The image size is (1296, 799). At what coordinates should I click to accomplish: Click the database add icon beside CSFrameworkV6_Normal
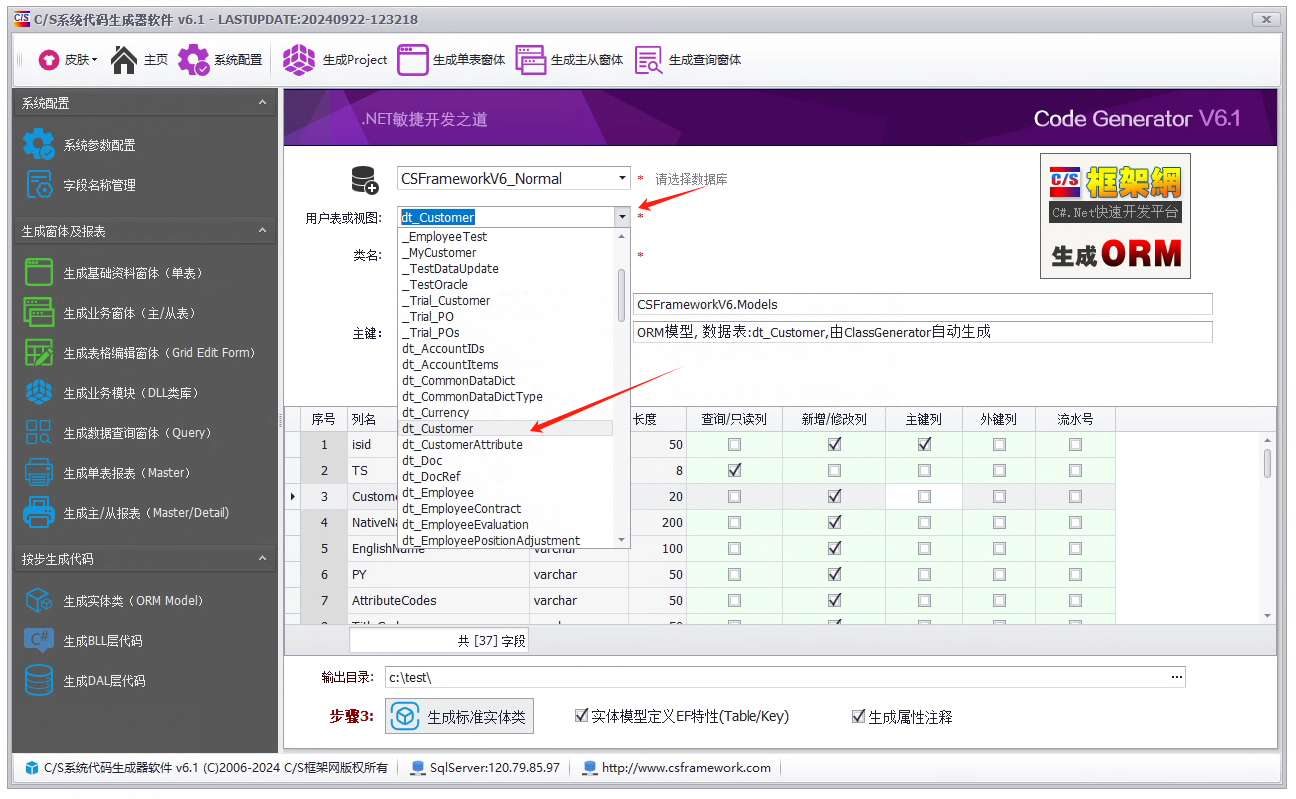[365, 180]
